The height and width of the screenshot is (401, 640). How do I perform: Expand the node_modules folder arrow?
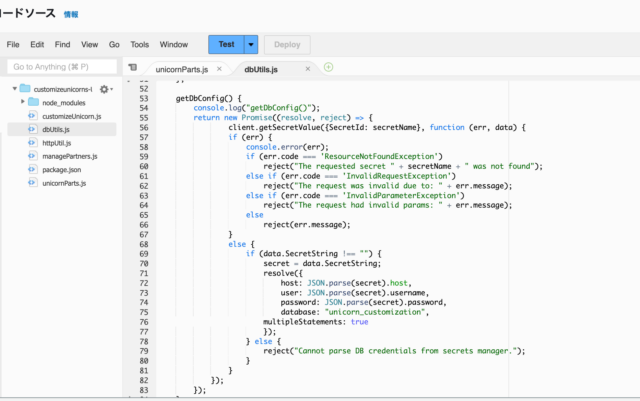[23, 103]
